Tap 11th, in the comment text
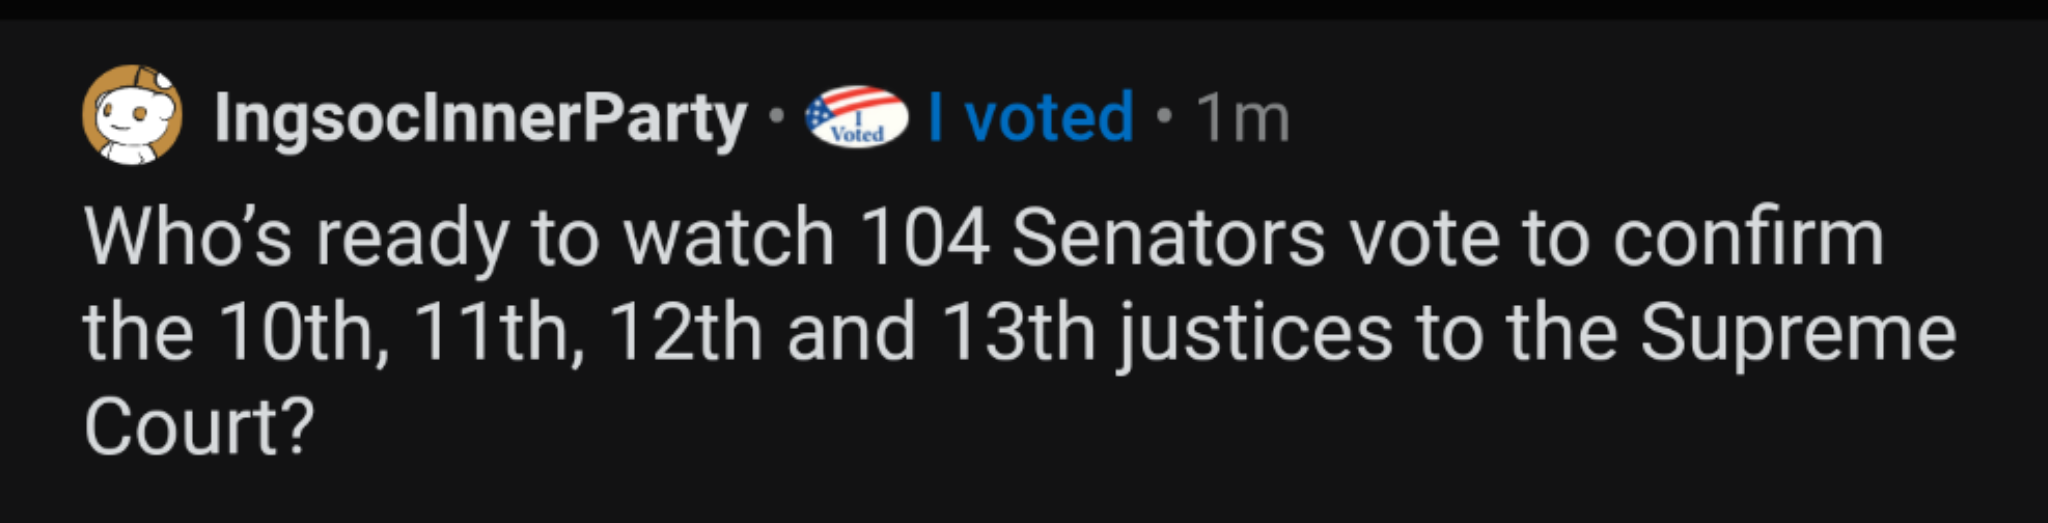This screenshot has height=523, width=2048. pos(497,333)
